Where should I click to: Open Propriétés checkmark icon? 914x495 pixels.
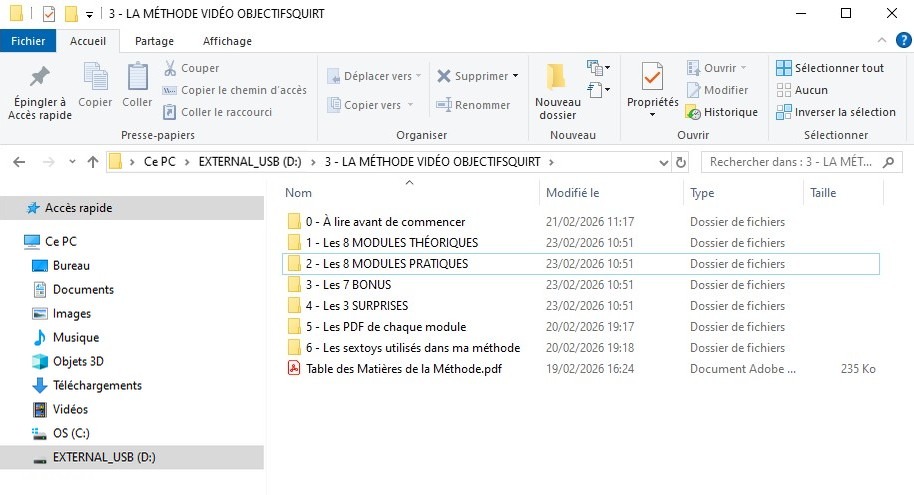652,78
